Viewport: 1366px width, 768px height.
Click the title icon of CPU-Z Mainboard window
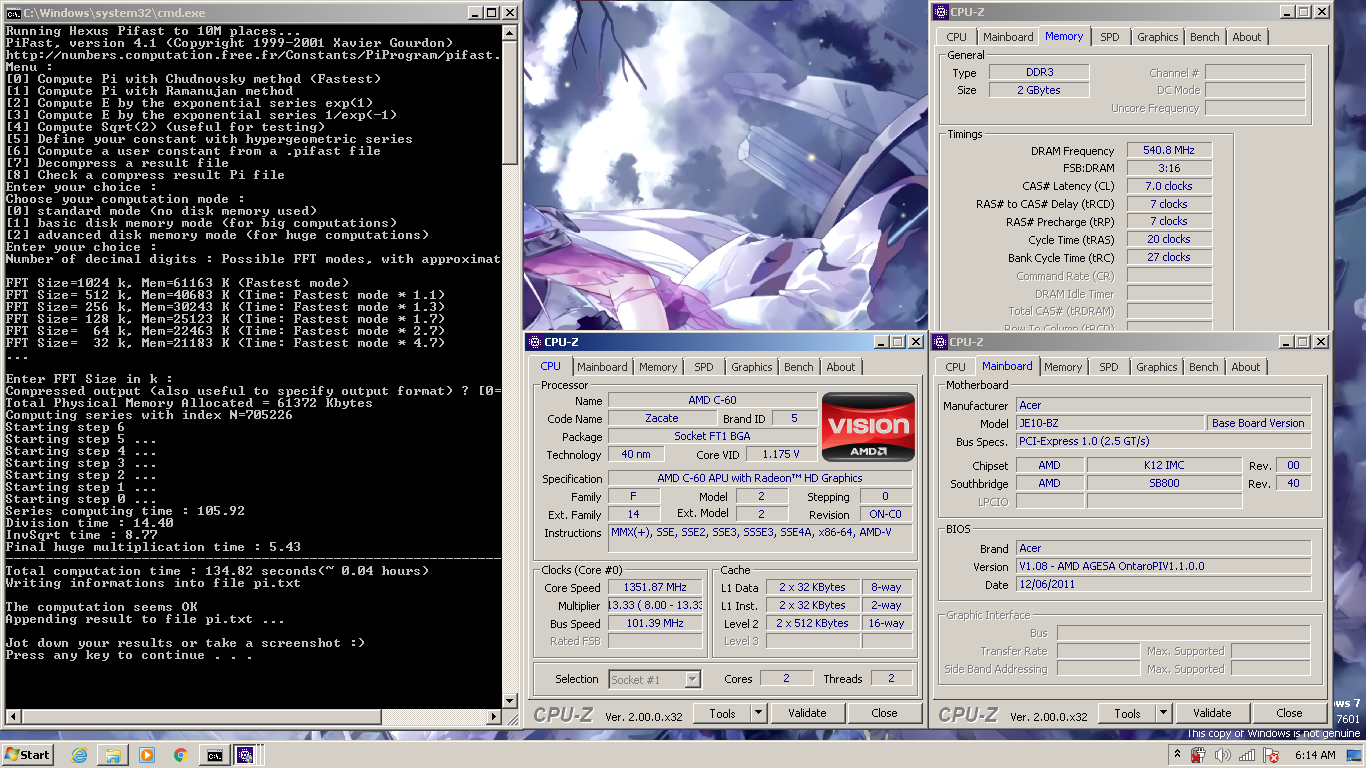coord(941,342)
